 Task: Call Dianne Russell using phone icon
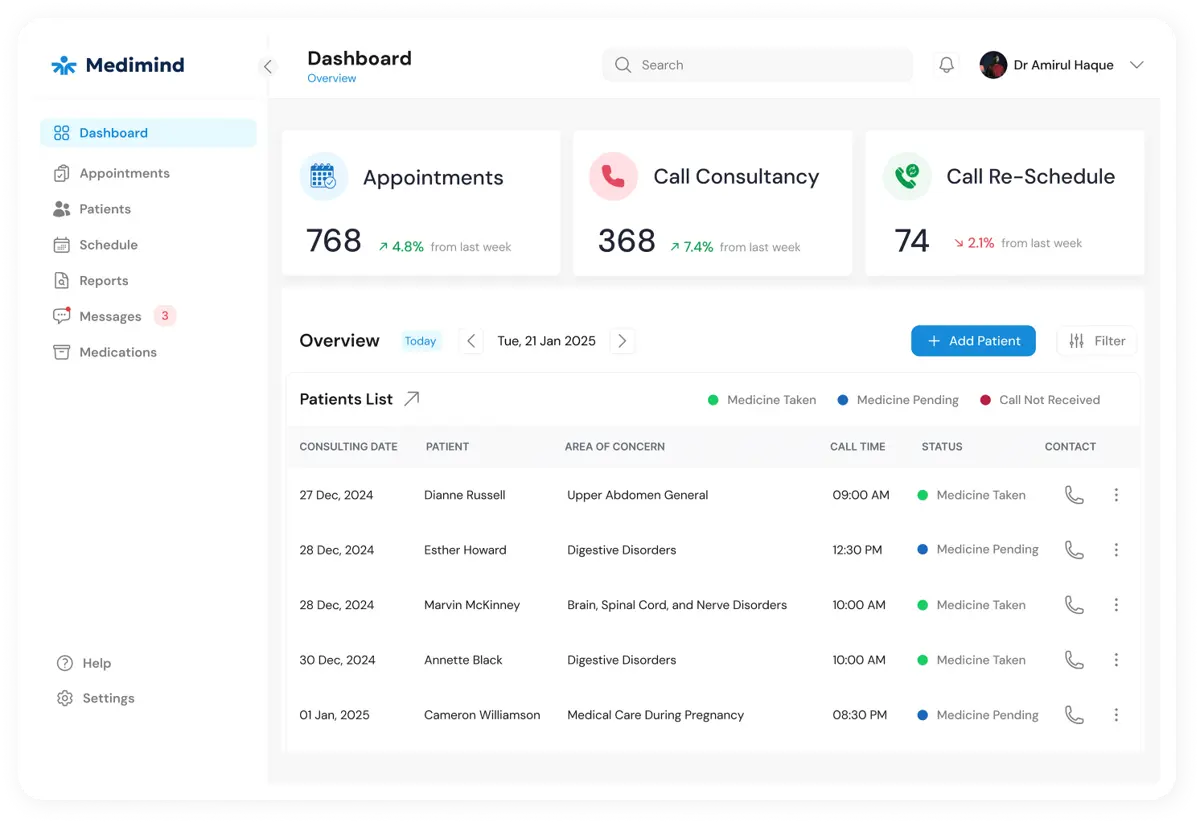tap(1074, 495)
